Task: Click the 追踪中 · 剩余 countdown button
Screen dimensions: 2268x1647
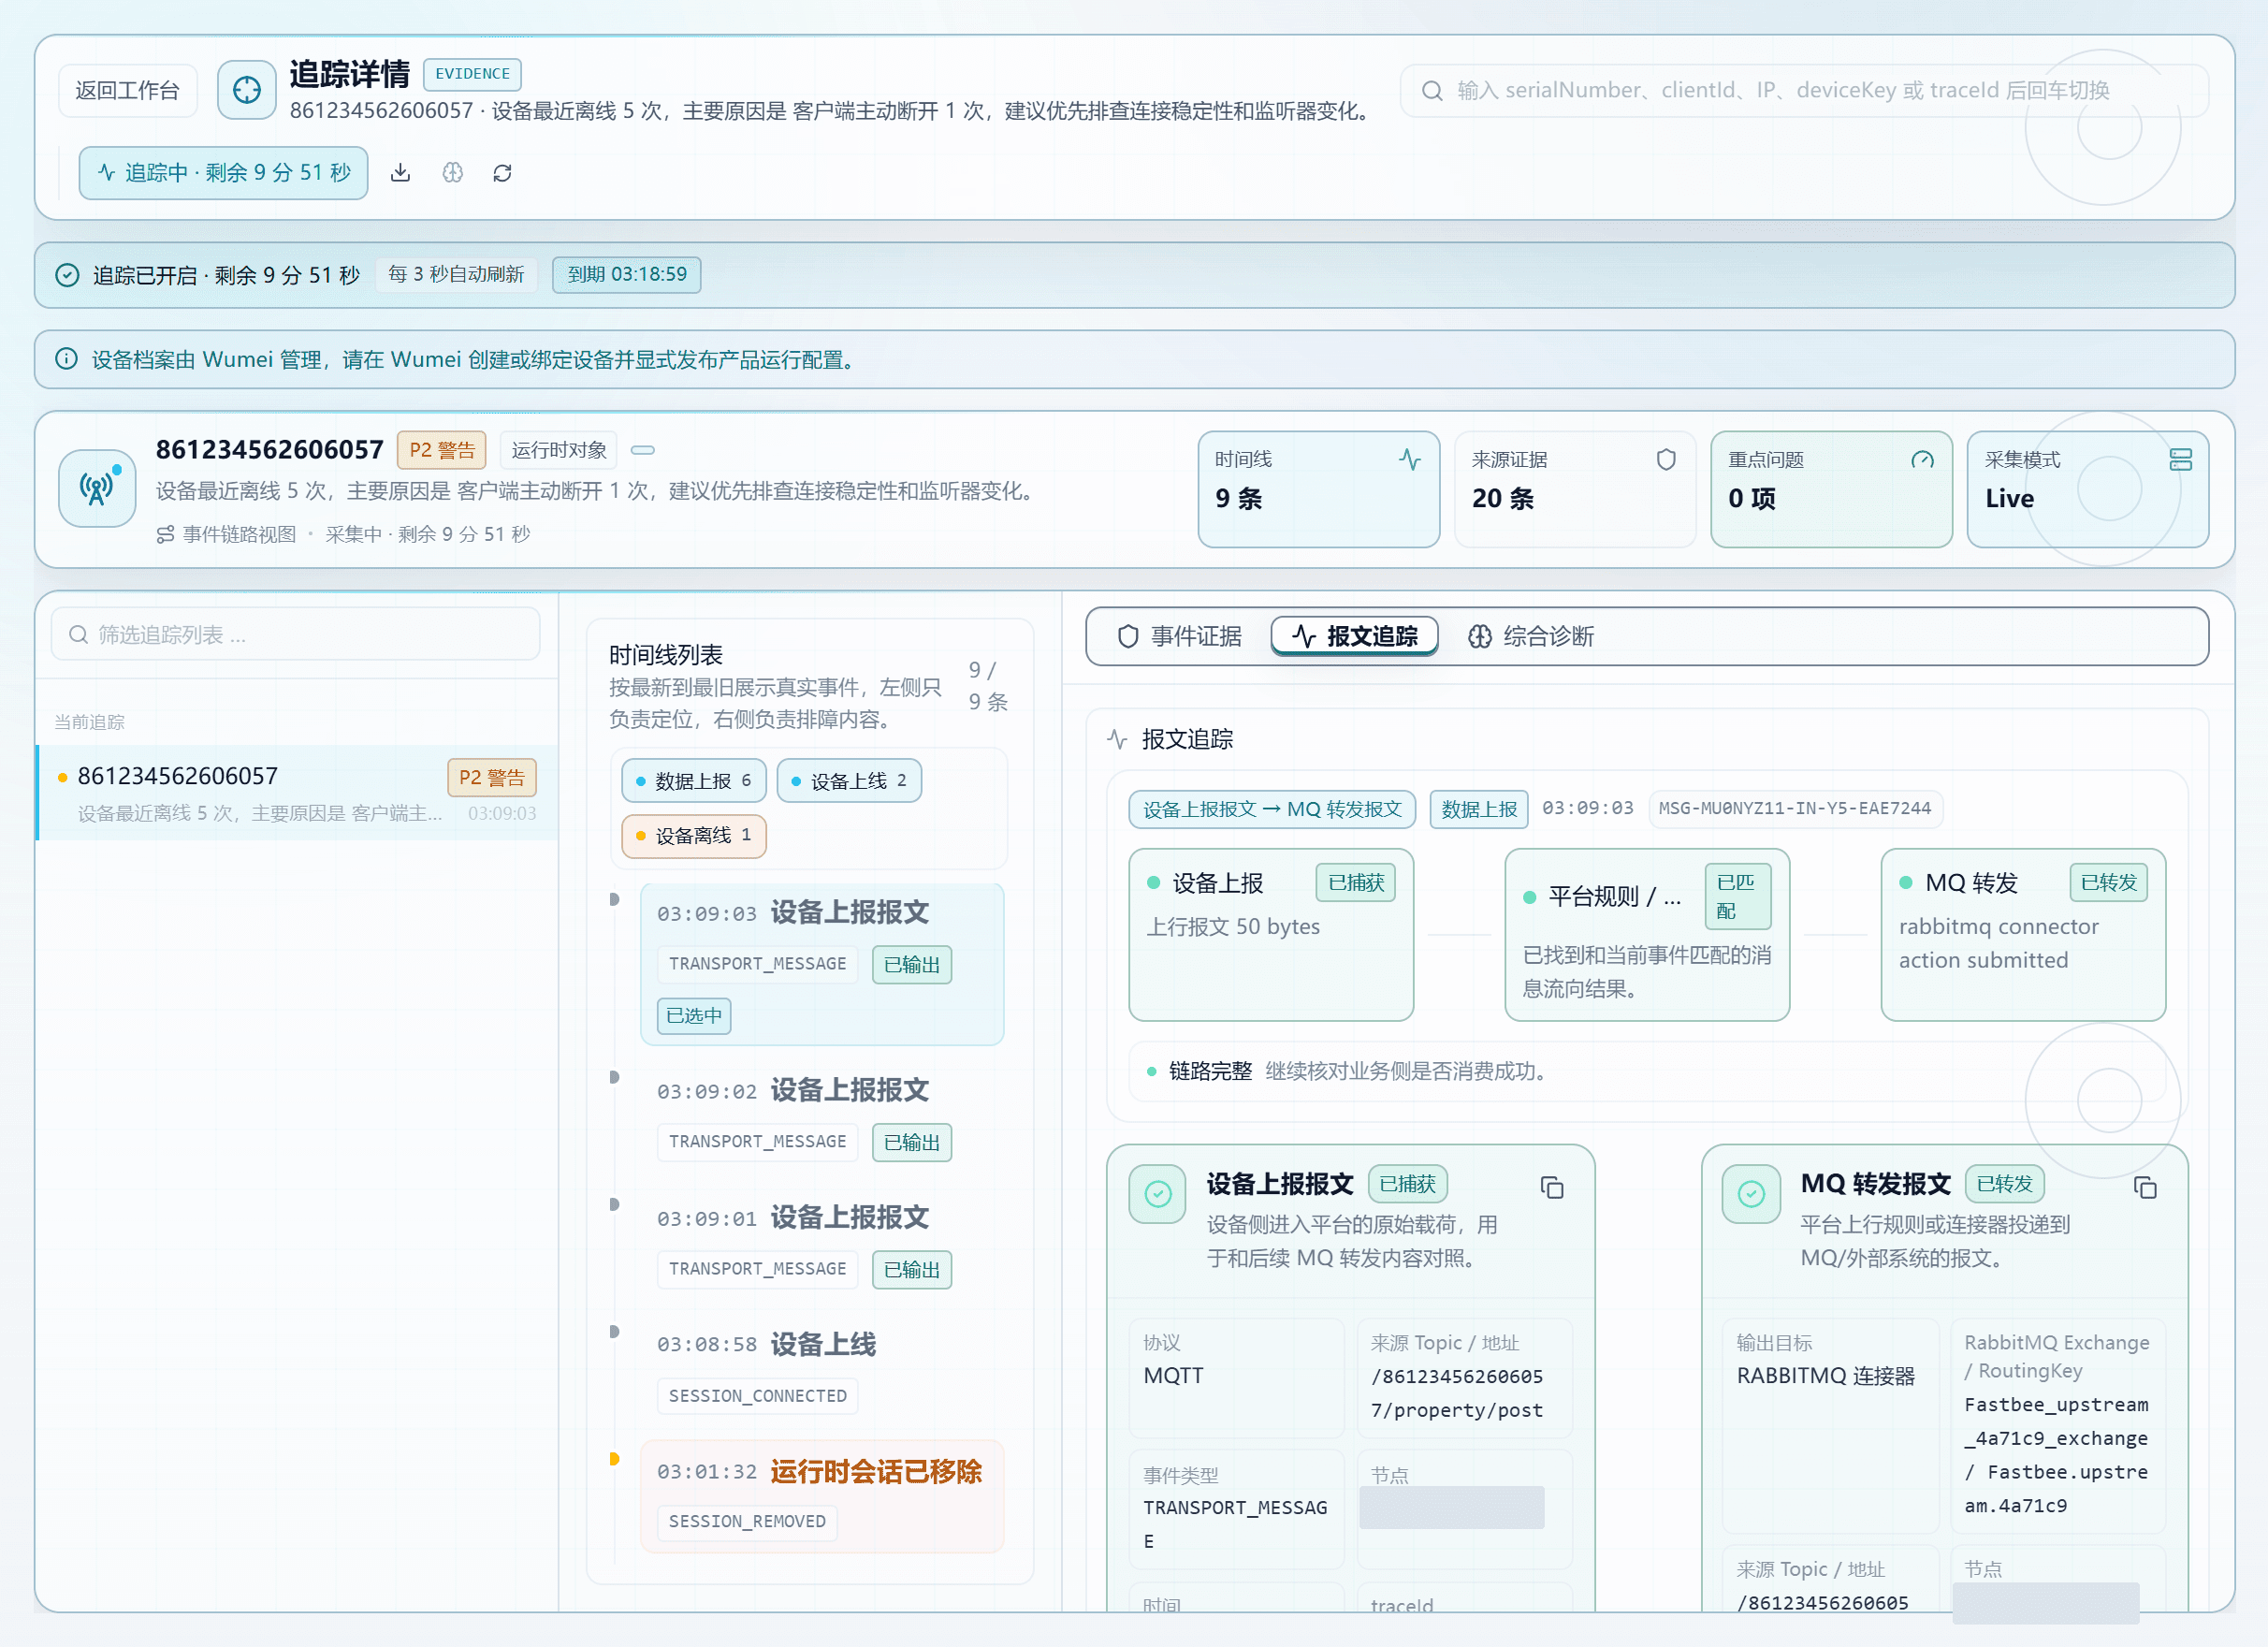Action: coord(224,173)
